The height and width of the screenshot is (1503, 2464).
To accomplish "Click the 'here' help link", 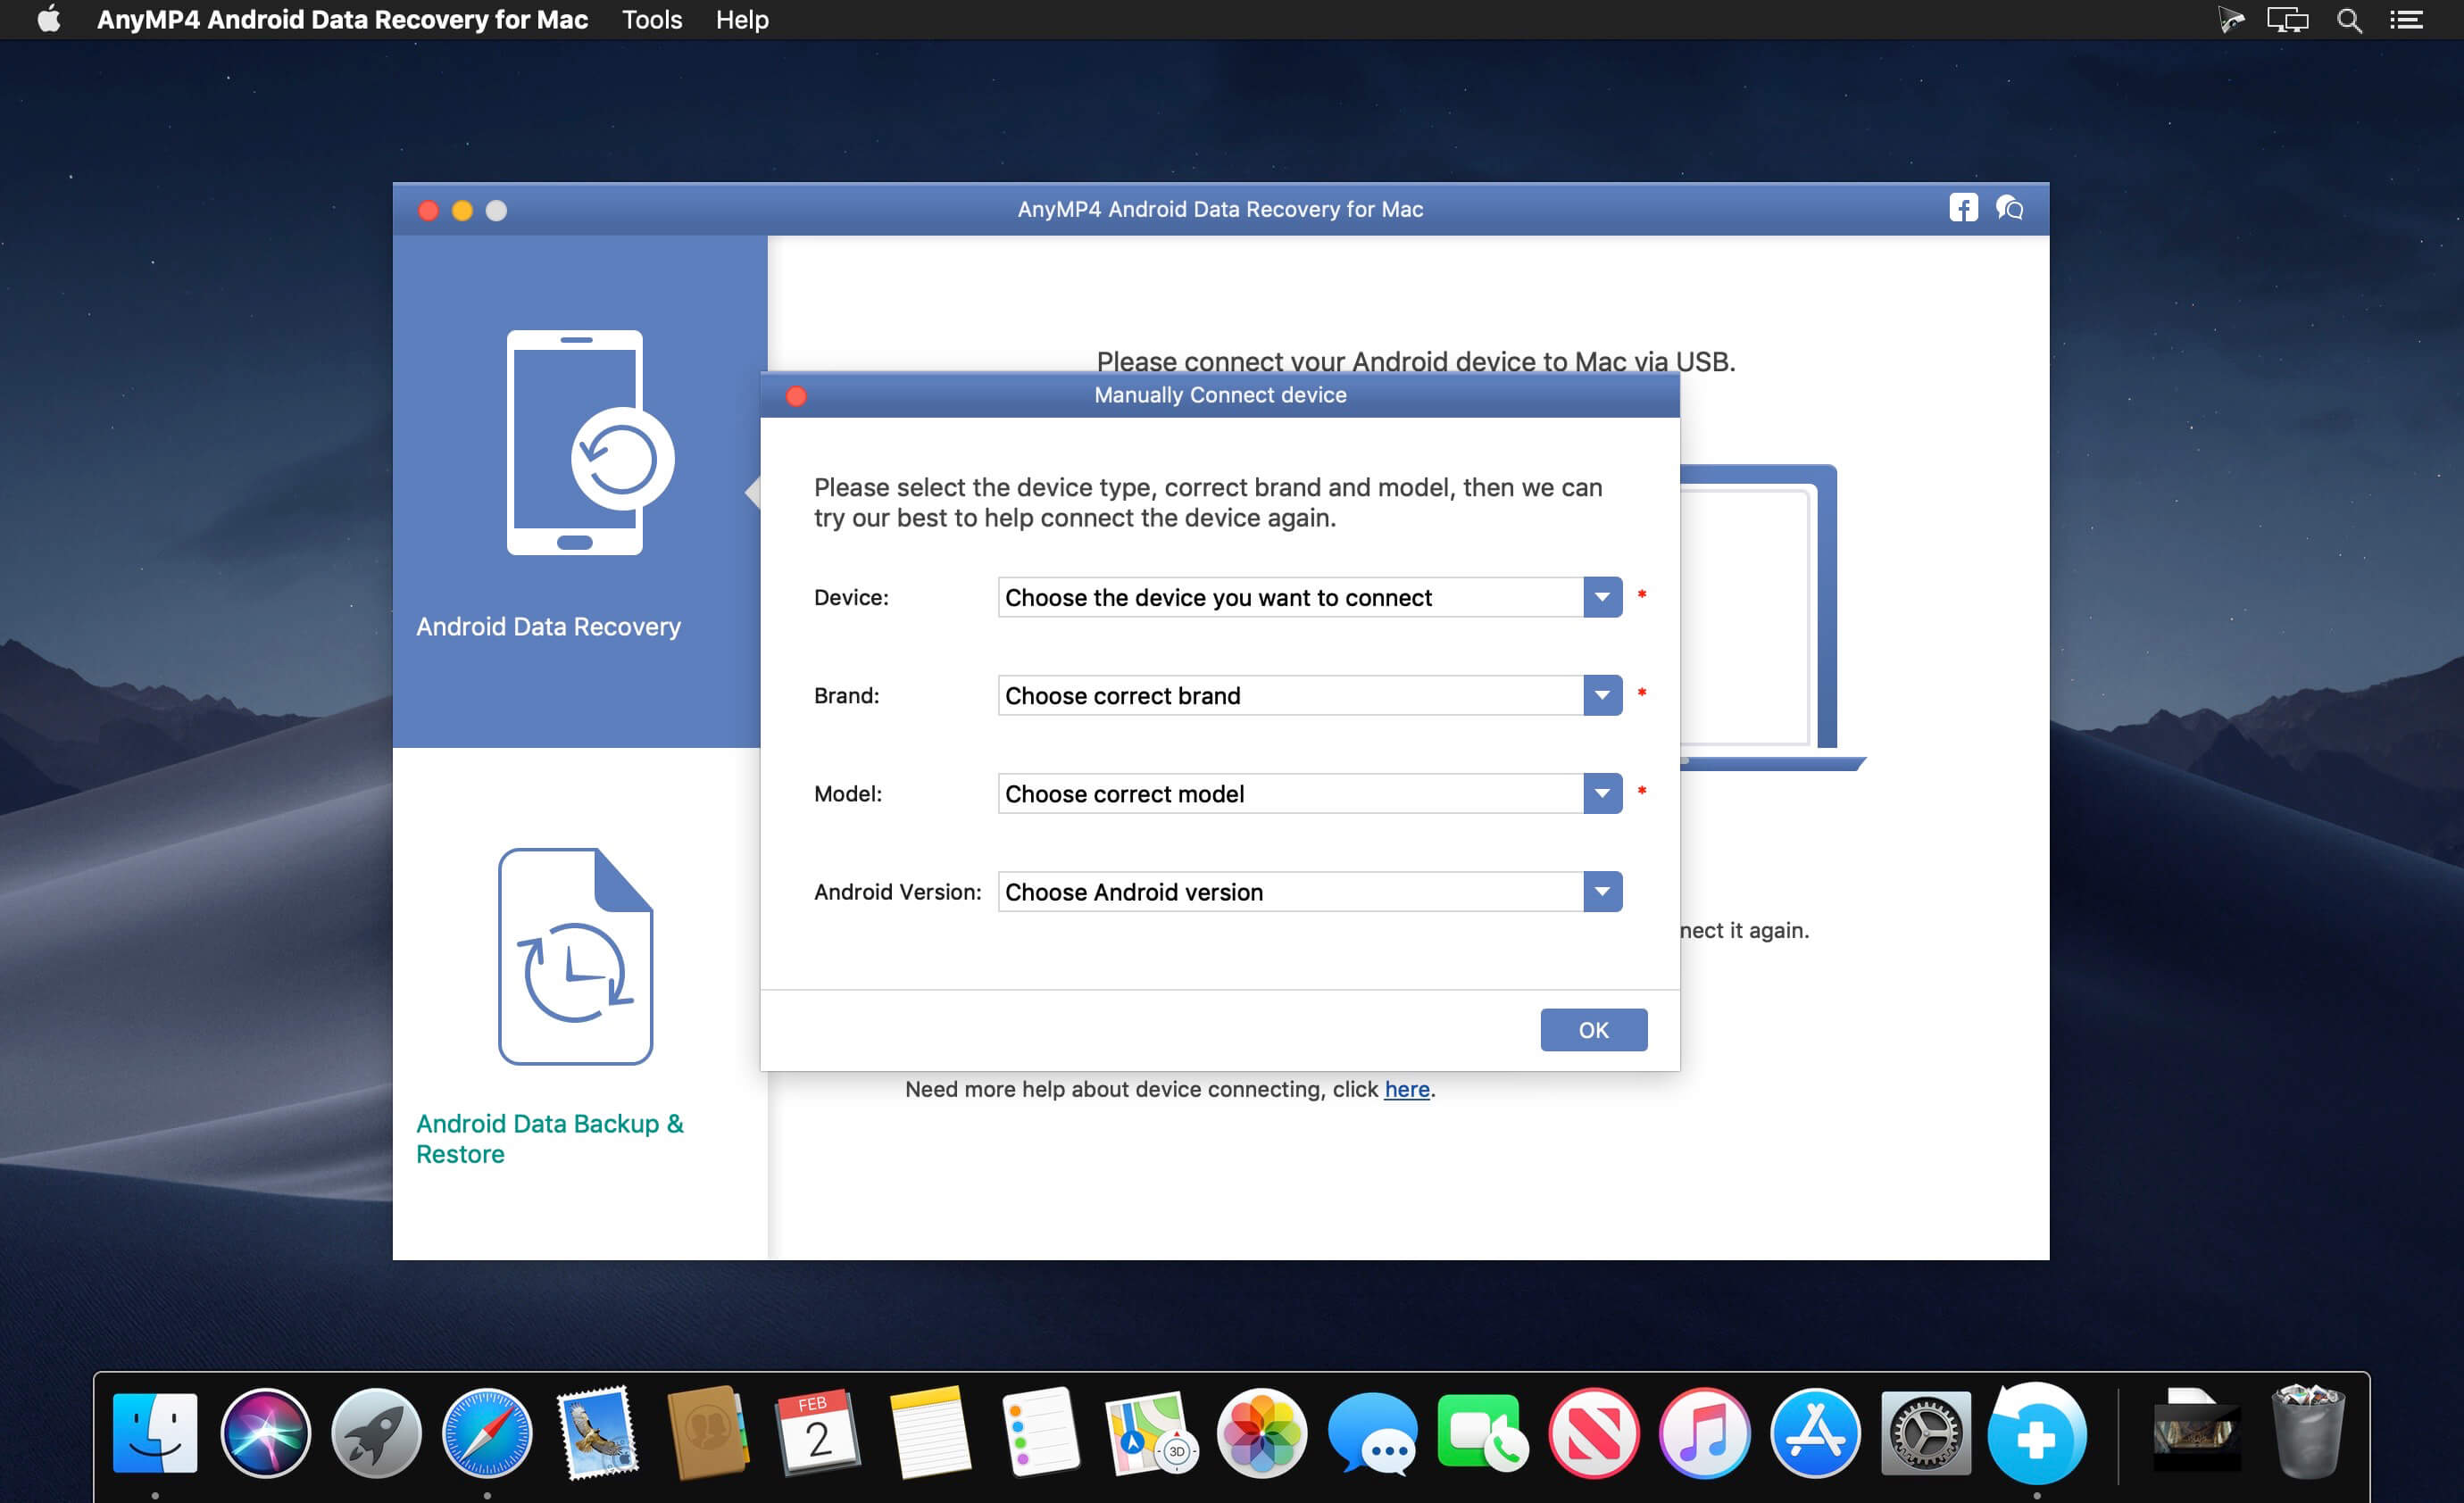I will 1406,1089.
